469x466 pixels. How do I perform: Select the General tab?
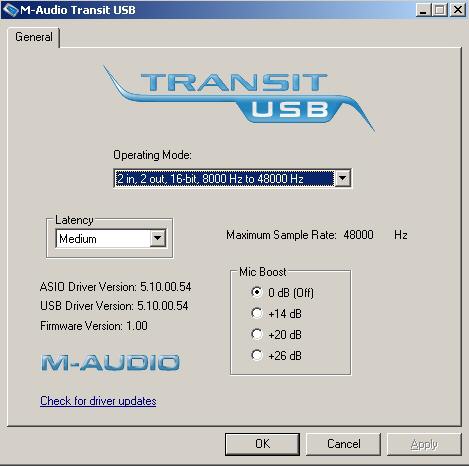click(34, 37)
